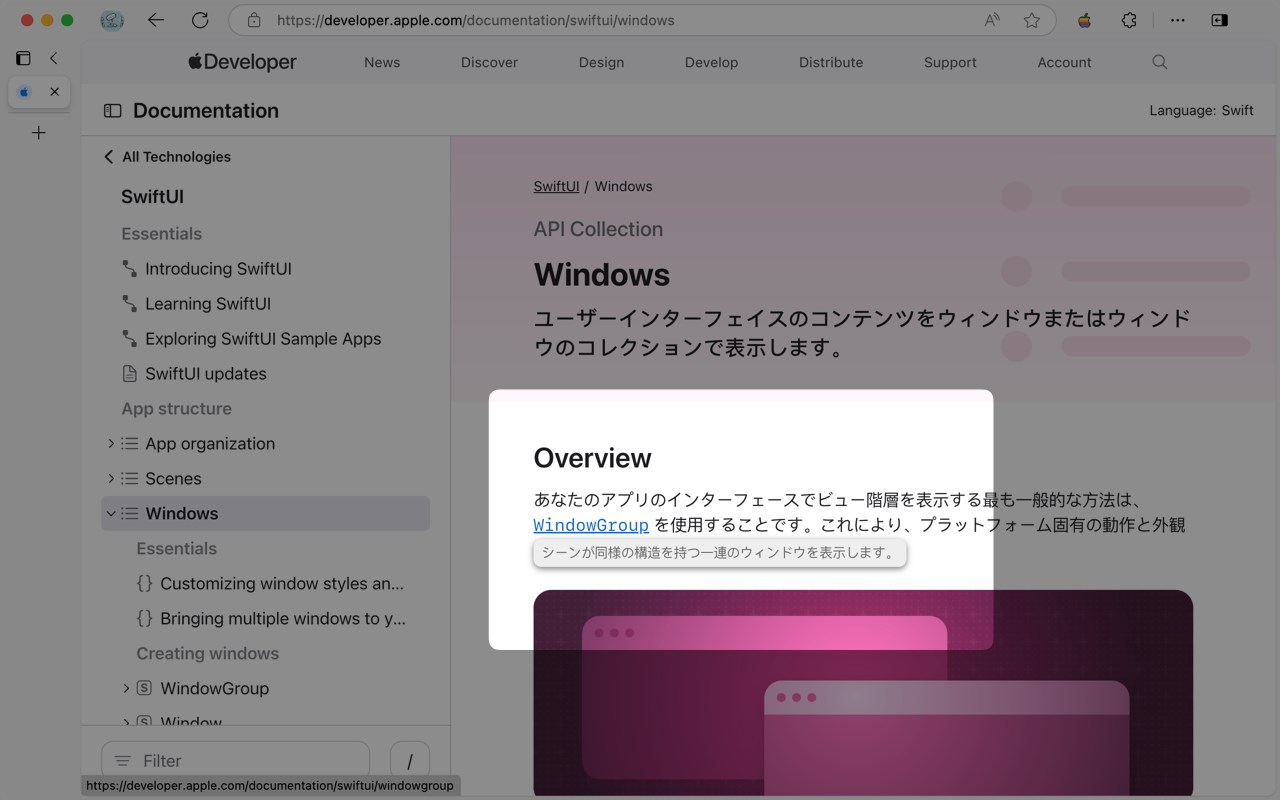Follow the SwiftUI breadcrumb link

(556, 186)
